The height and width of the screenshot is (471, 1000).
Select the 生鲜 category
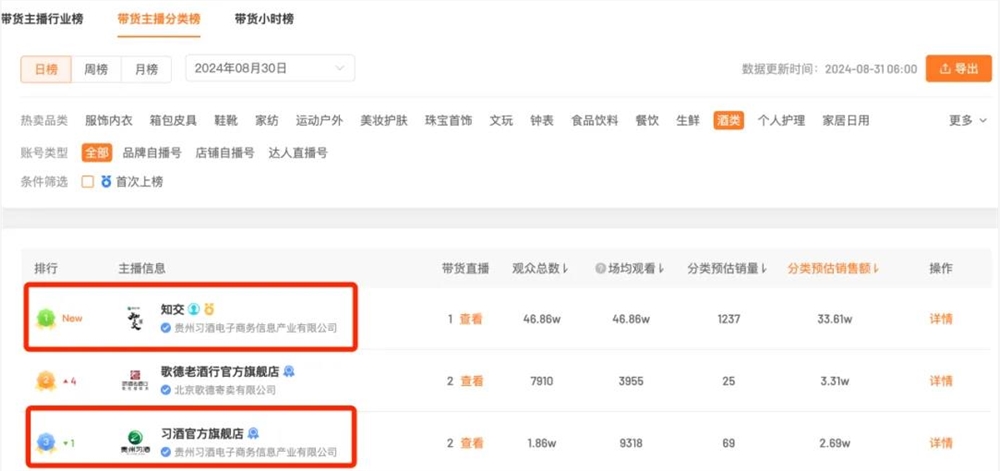click(x=688, y=120)
